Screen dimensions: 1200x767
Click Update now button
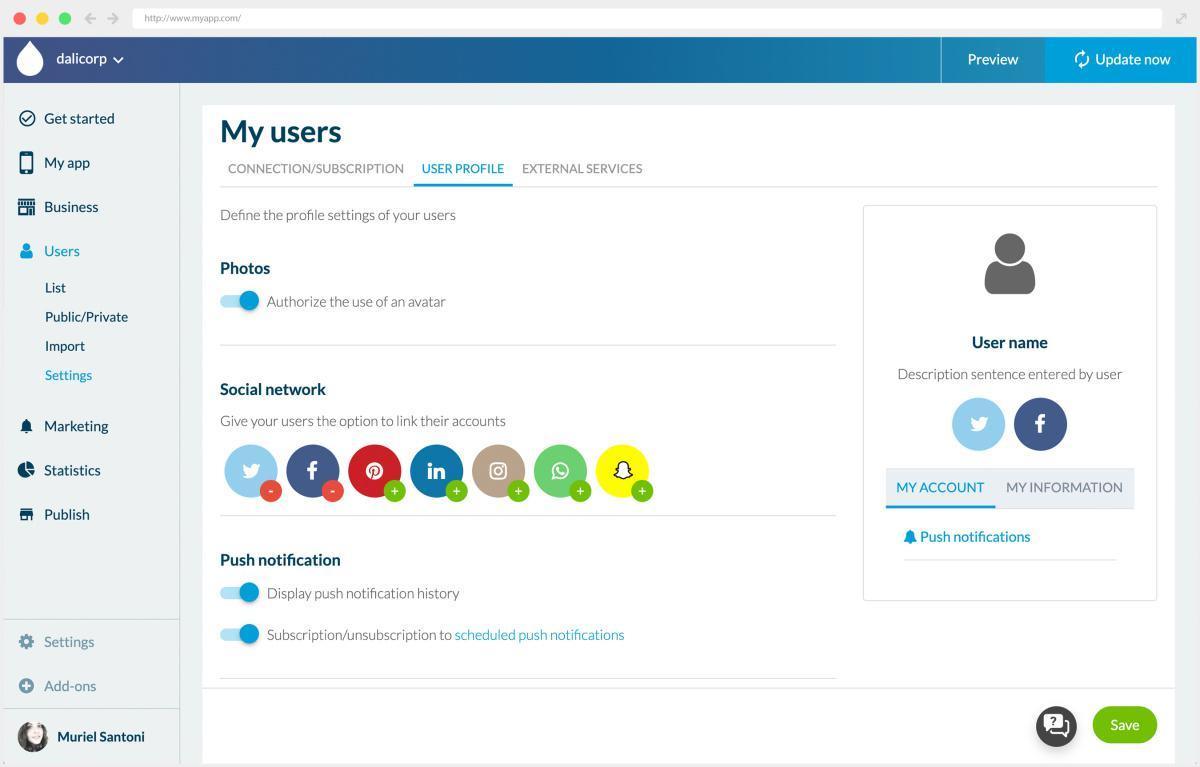(1121, 59)
